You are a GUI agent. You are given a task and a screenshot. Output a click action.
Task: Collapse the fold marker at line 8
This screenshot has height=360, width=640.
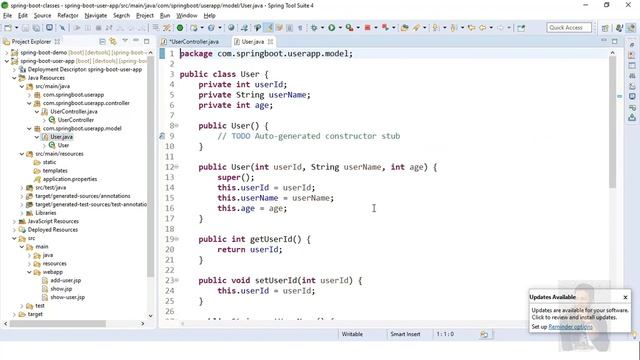pyautogui.click(x=177, y=126)
